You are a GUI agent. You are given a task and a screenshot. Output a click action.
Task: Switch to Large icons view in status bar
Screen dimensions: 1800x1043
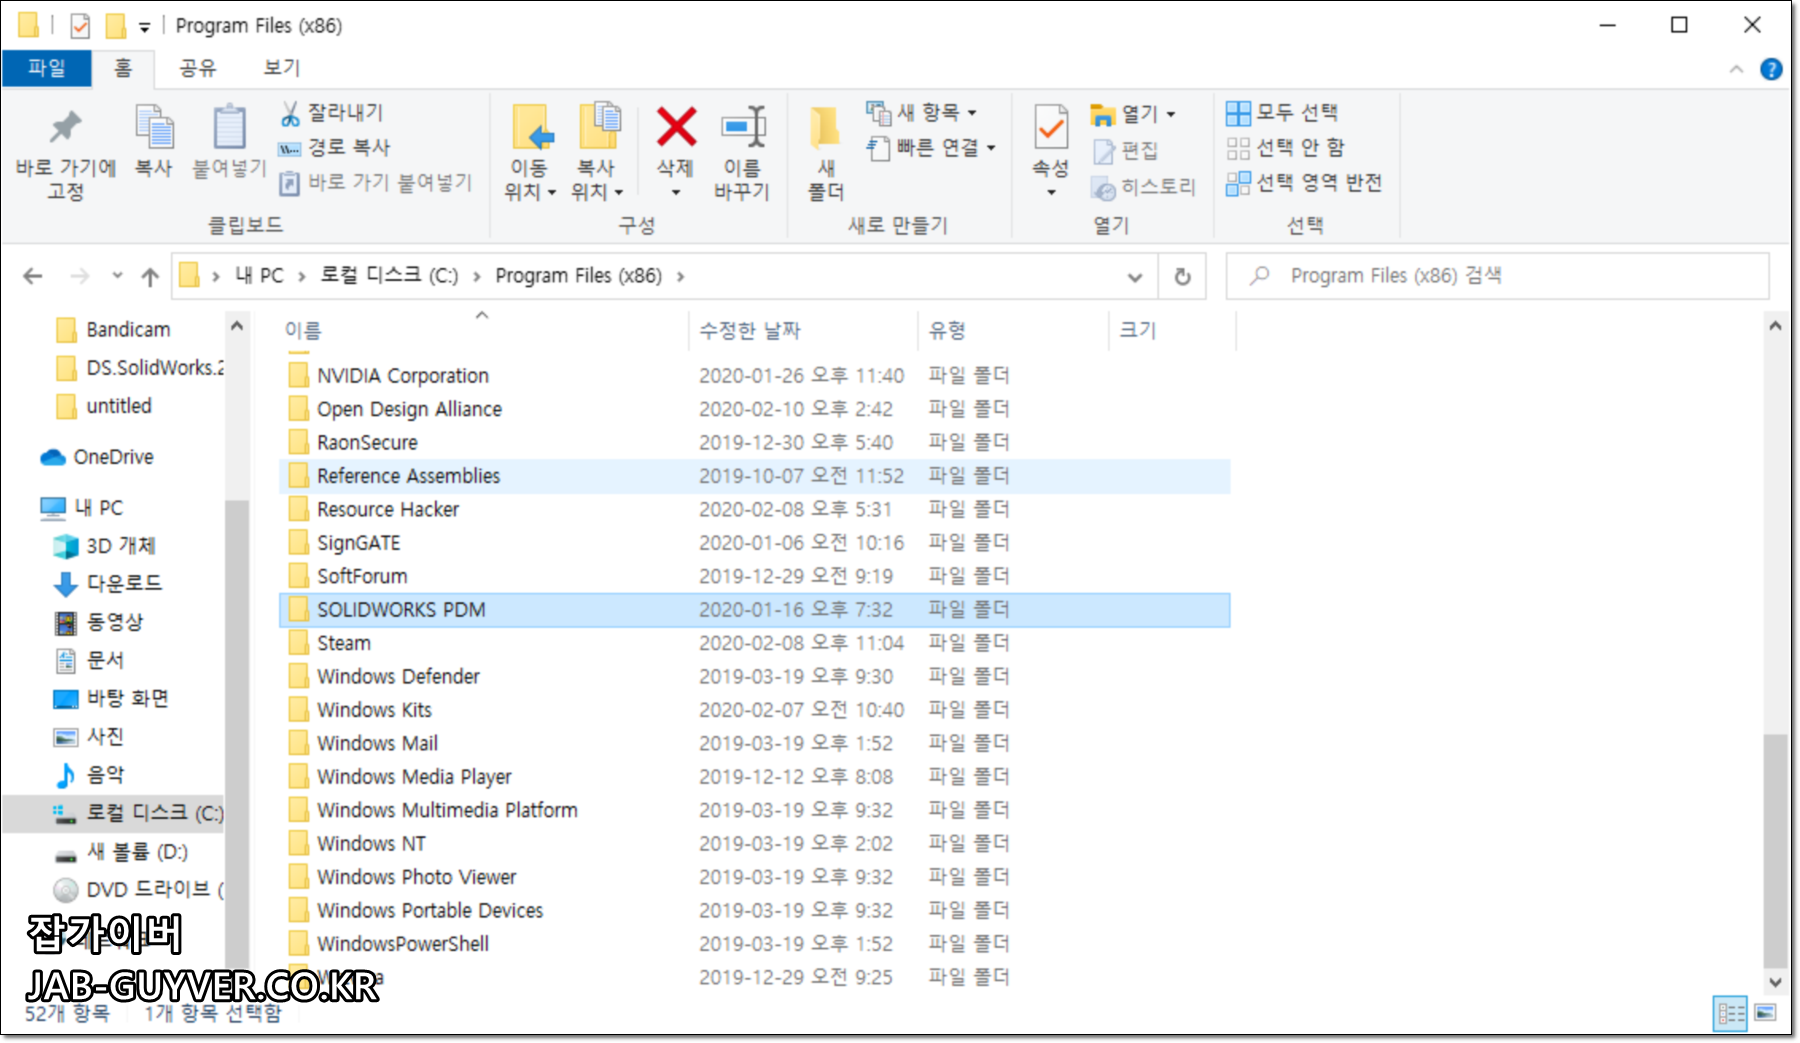tap(1767, 1013)
